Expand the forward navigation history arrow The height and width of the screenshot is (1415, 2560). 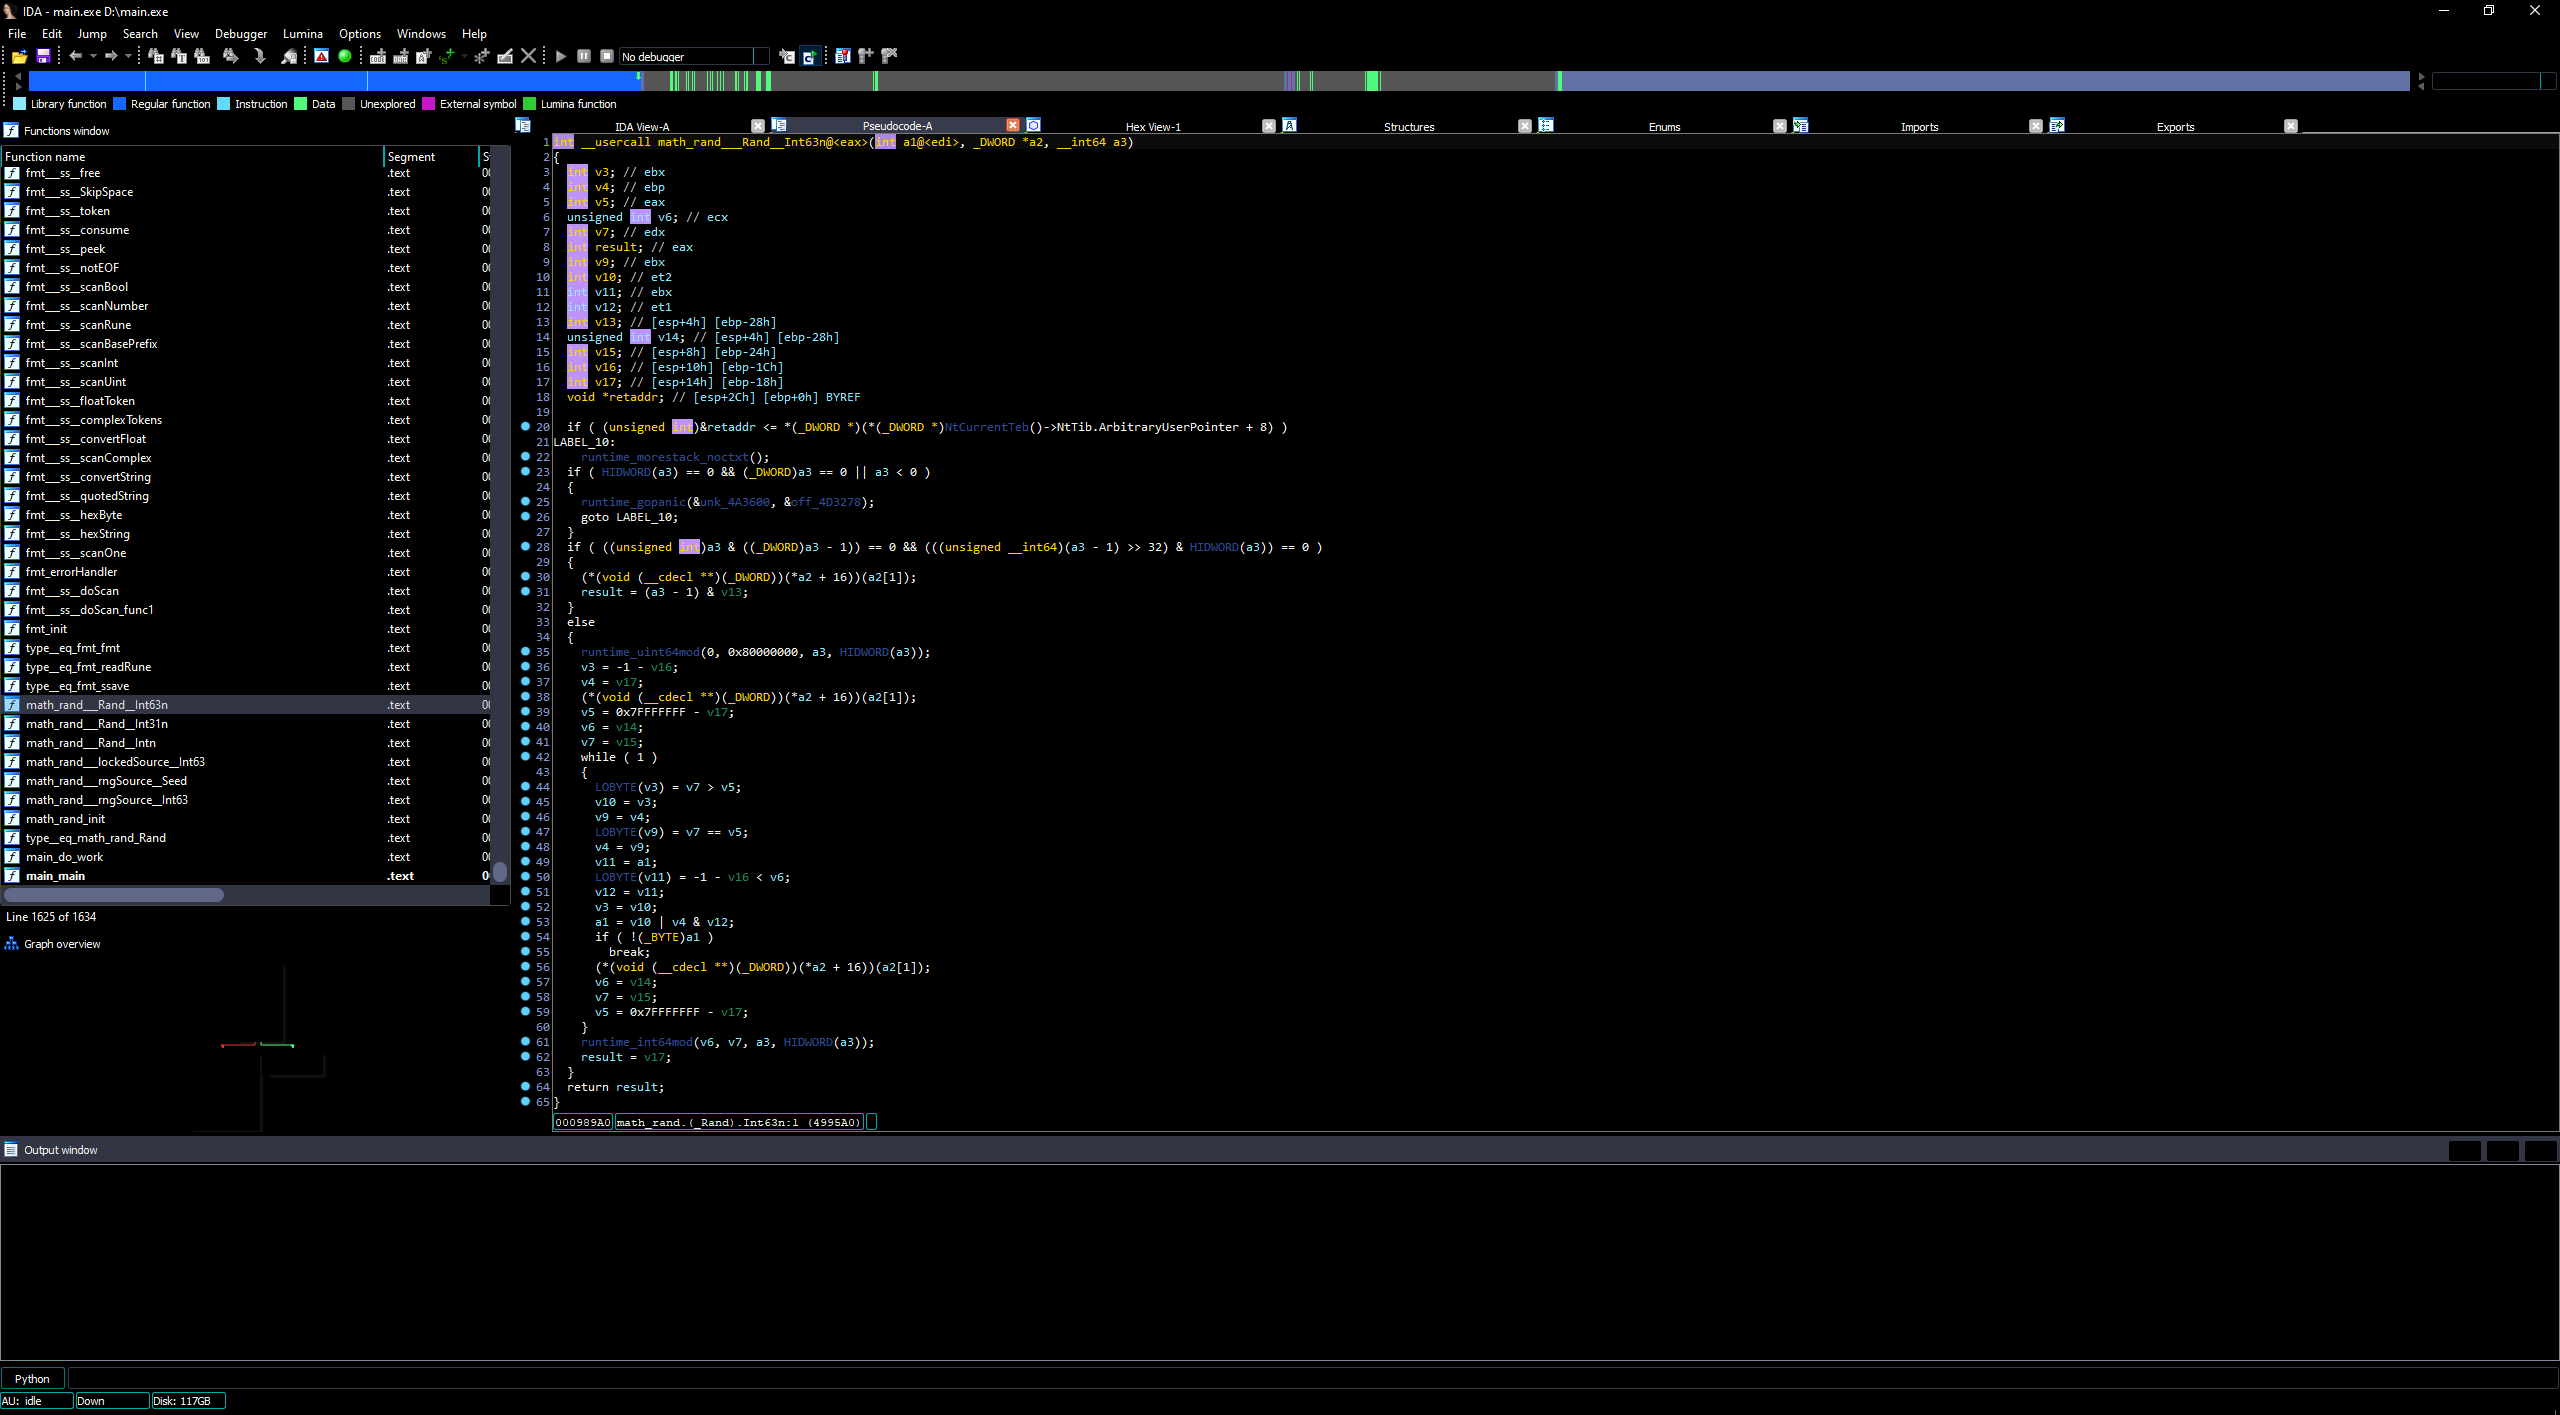pyautogui.click(x=128, y=56)
